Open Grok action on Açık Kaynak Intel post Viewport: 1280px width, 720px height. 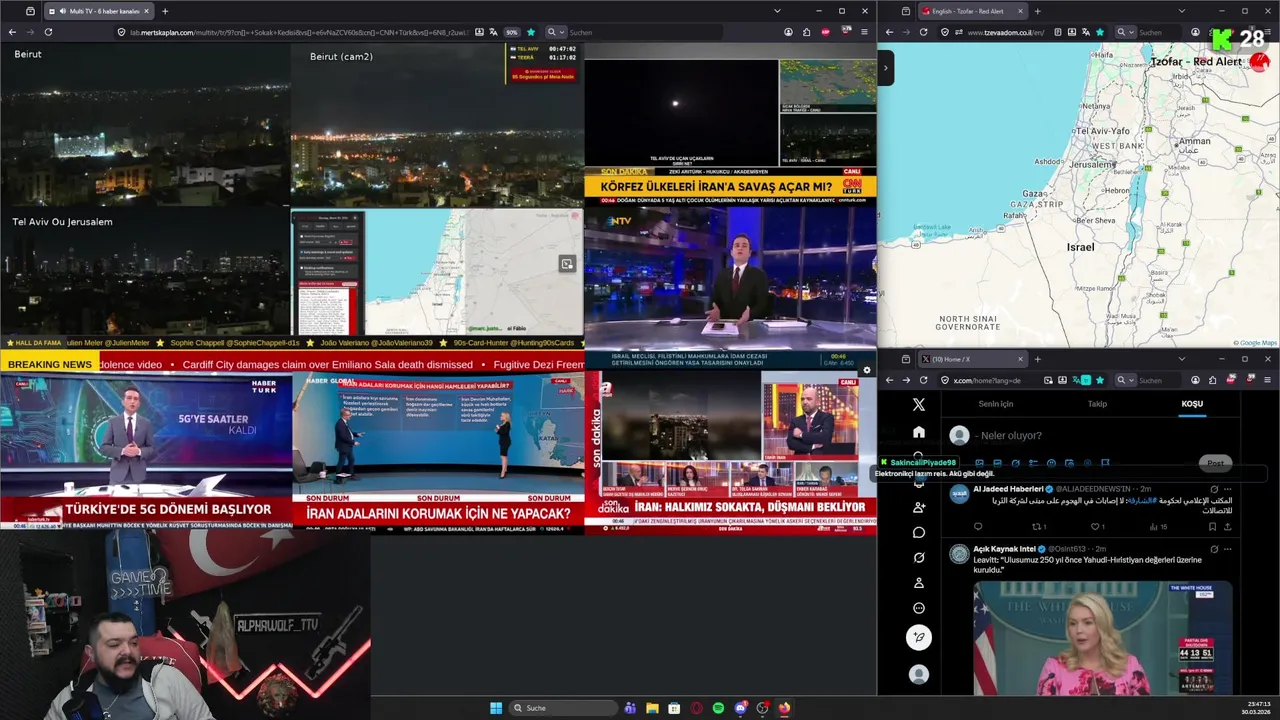click(1214, 549)
